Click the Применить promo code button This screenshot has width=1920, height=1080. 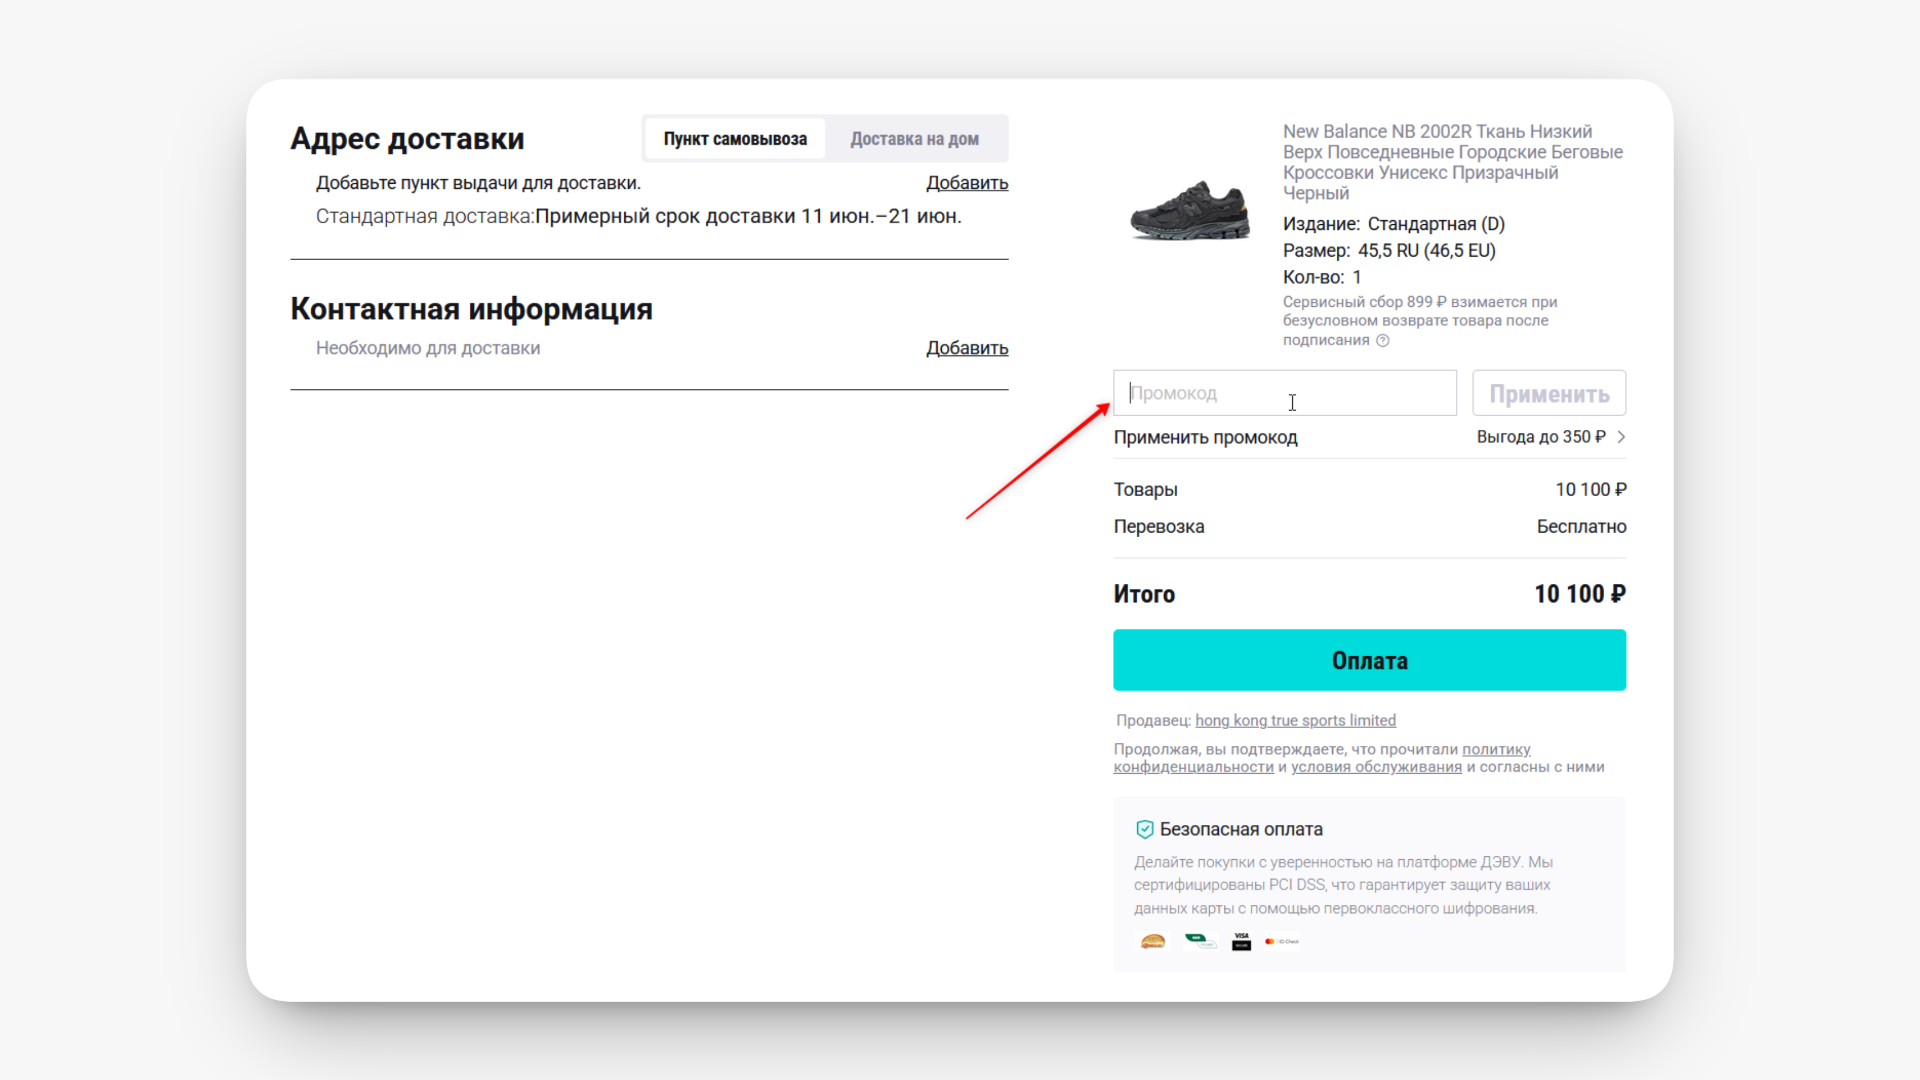[1549, 393]
